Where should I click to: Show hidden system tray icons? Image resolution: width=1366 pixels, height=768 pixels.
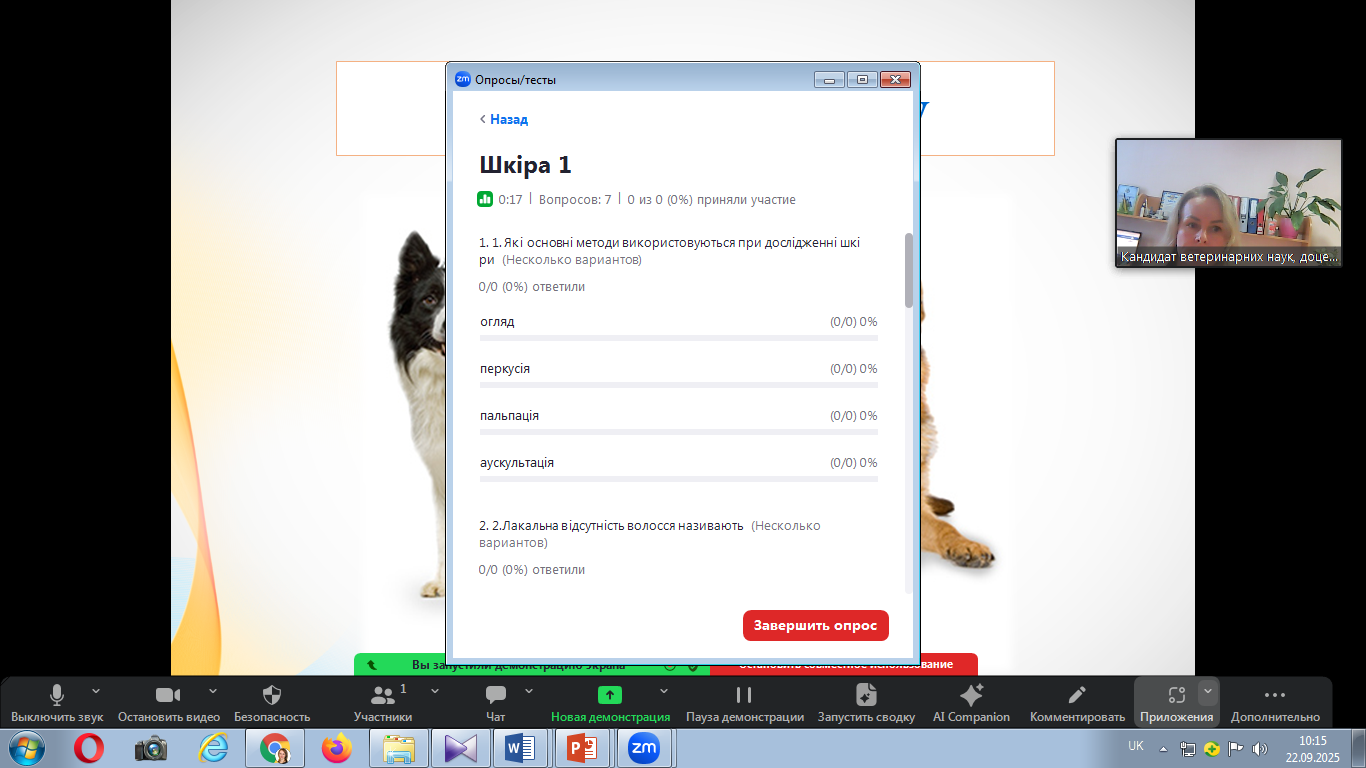click(1163, 748)
